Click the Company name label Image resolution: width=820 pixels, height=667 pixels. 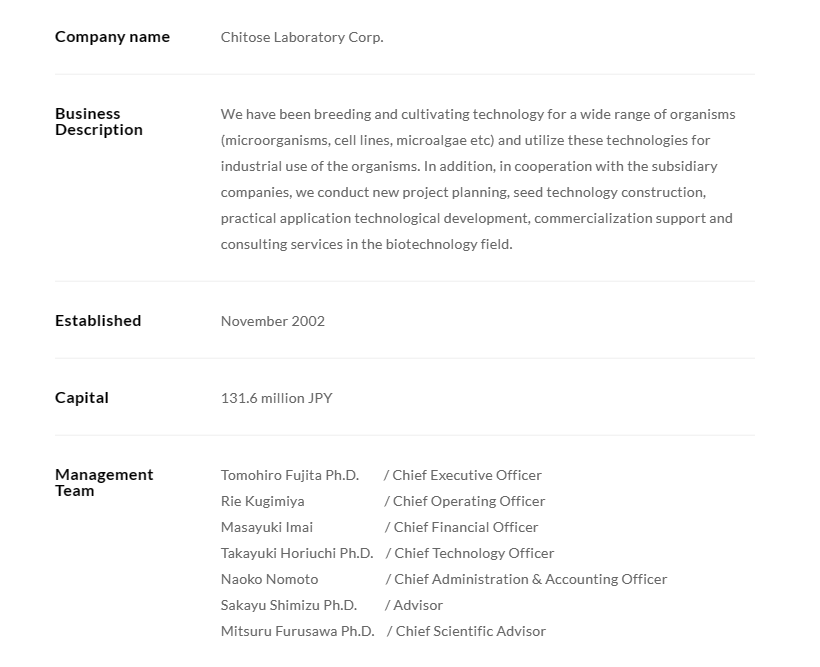click(x=112, y=37)
